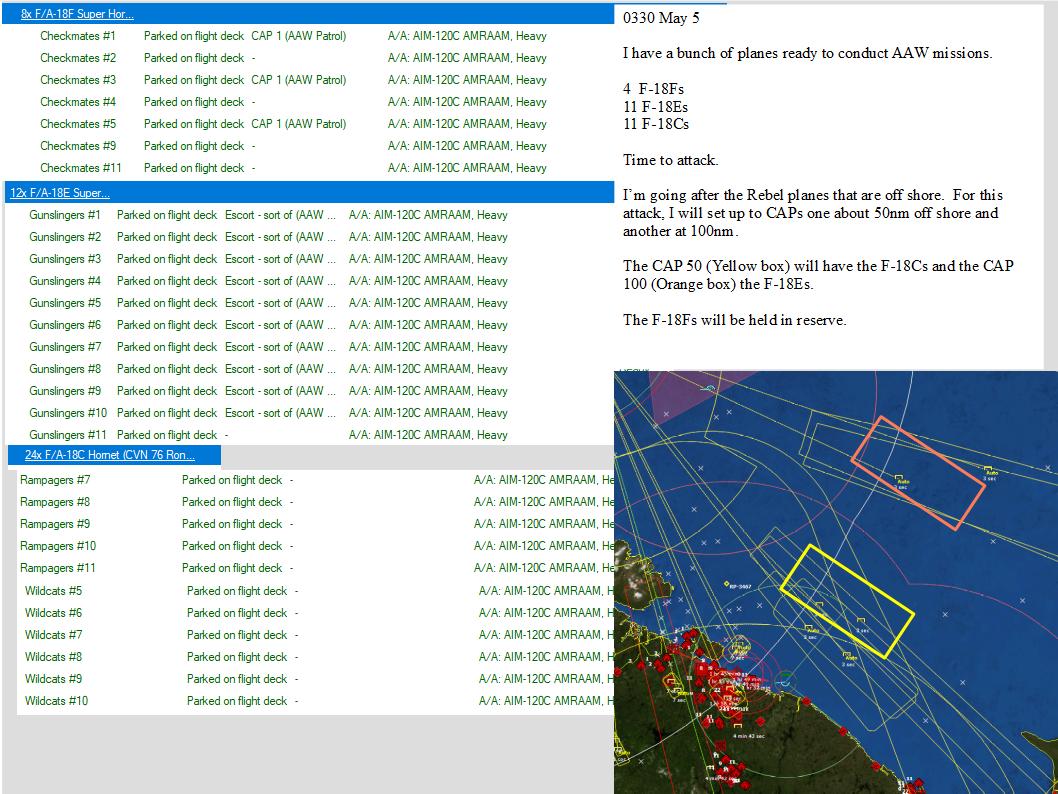Click Parked on flight deck status of Checkmates #4
The width and height of the screenshot is (1058, 794).
[x=194, y=102]
